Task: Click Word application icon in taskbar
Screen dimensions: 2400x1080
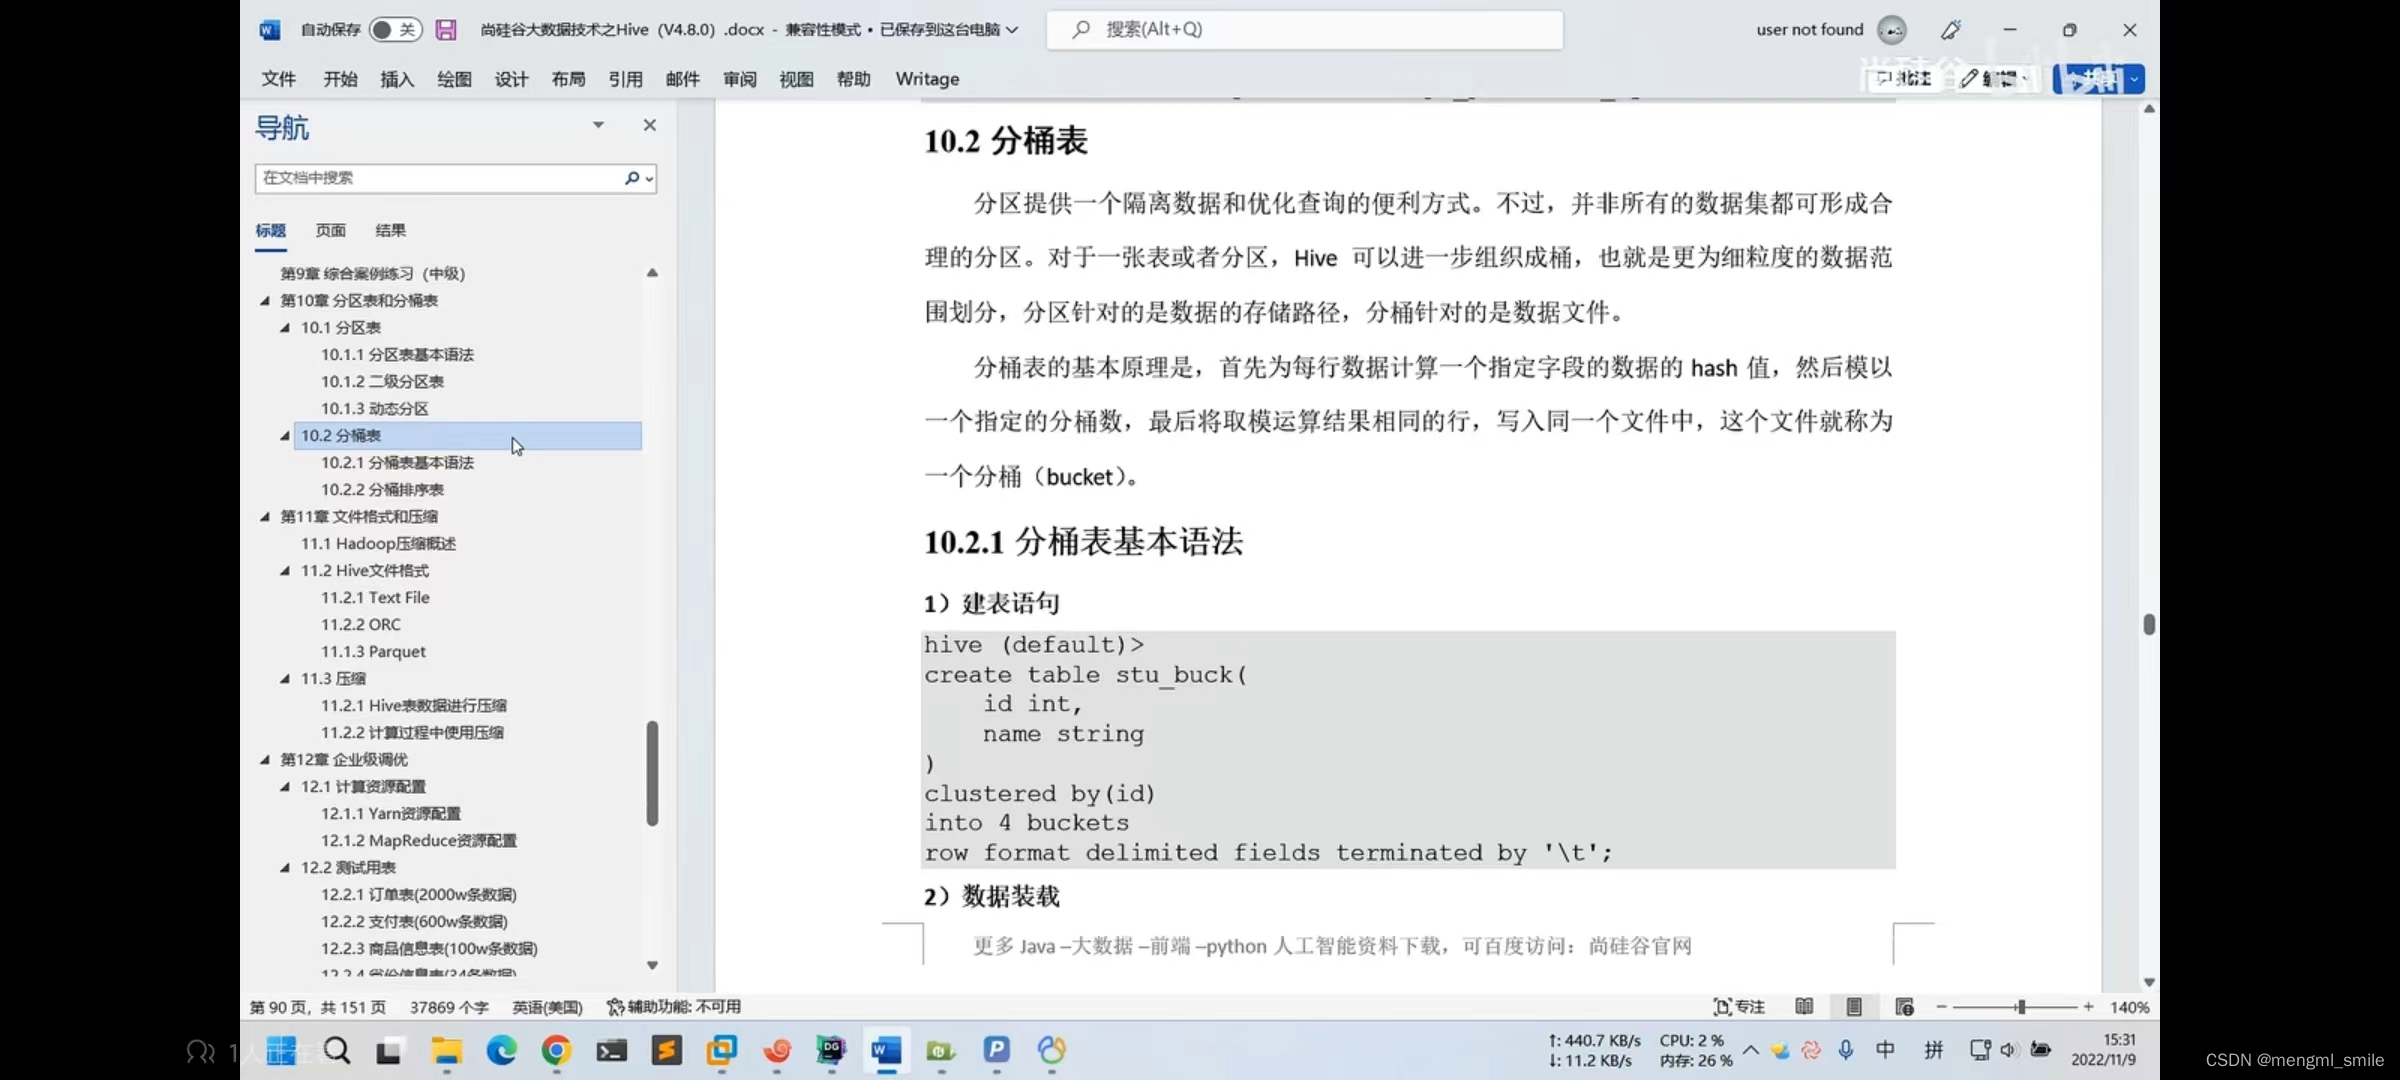Action: [886, 1051]
